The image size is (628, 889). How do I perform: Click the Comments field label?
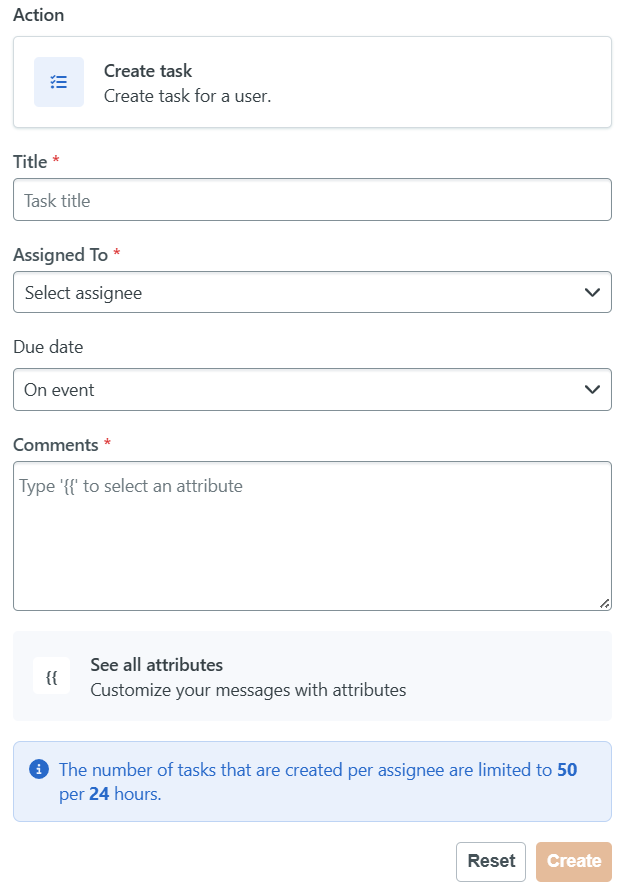(52, 444)
